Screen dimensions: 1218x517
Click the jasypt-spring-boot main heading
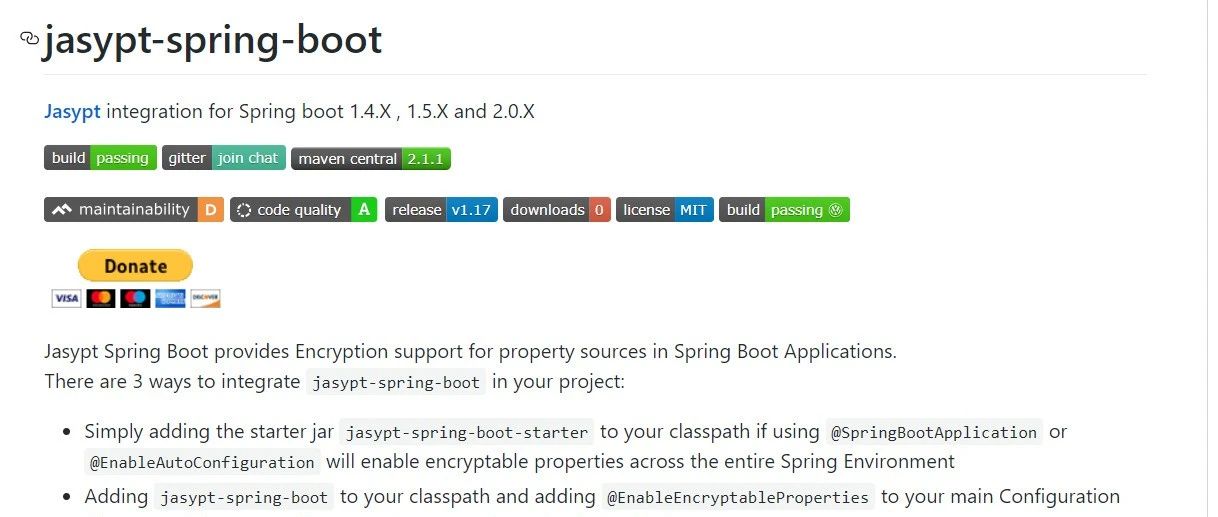click(x=212, y=39)
